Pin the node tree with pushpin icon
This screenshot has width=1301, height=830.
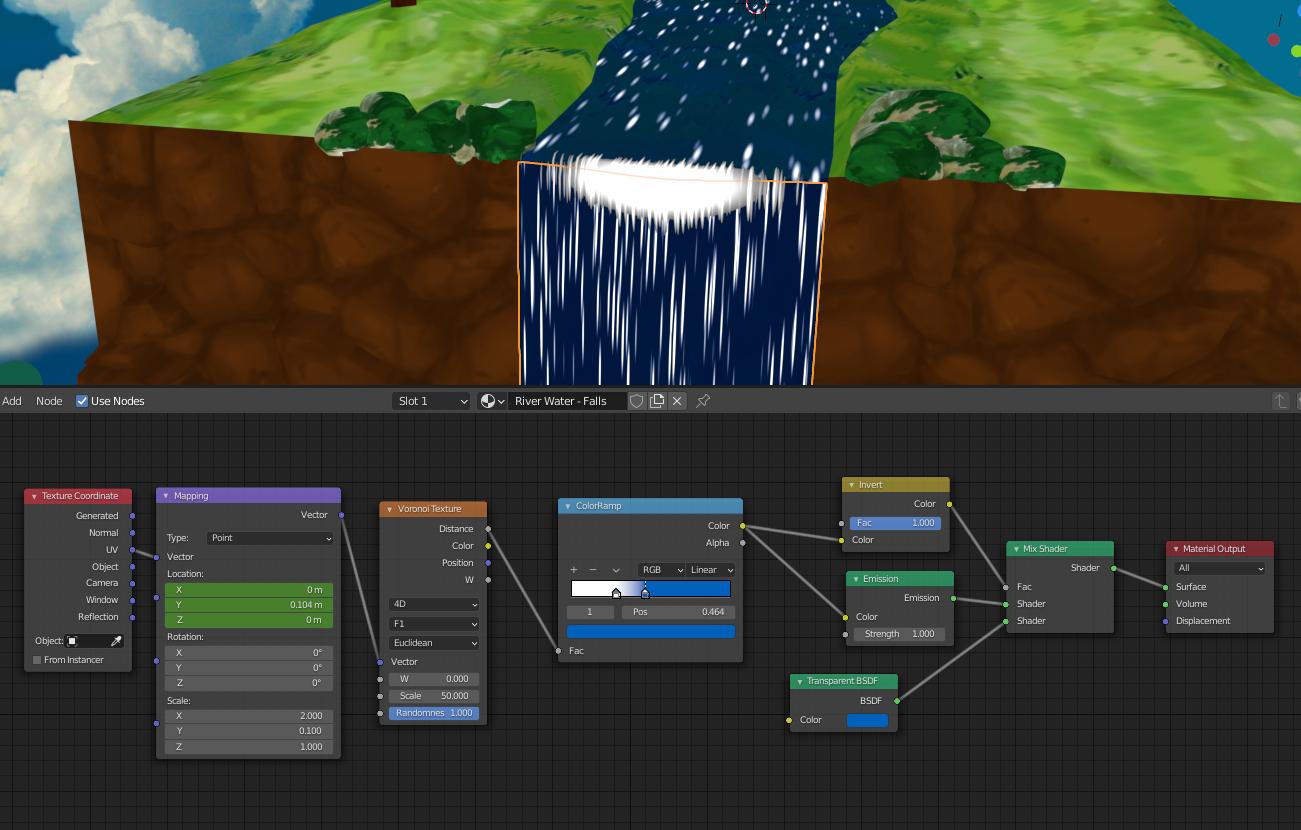703,401
